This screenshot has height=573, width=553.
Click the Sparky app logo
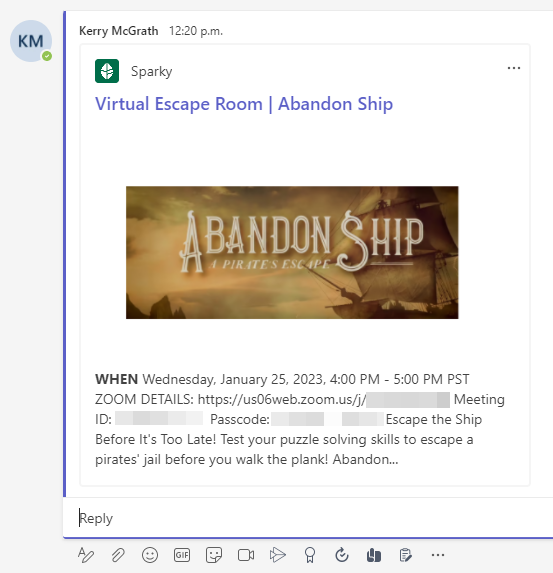[107, 71]
